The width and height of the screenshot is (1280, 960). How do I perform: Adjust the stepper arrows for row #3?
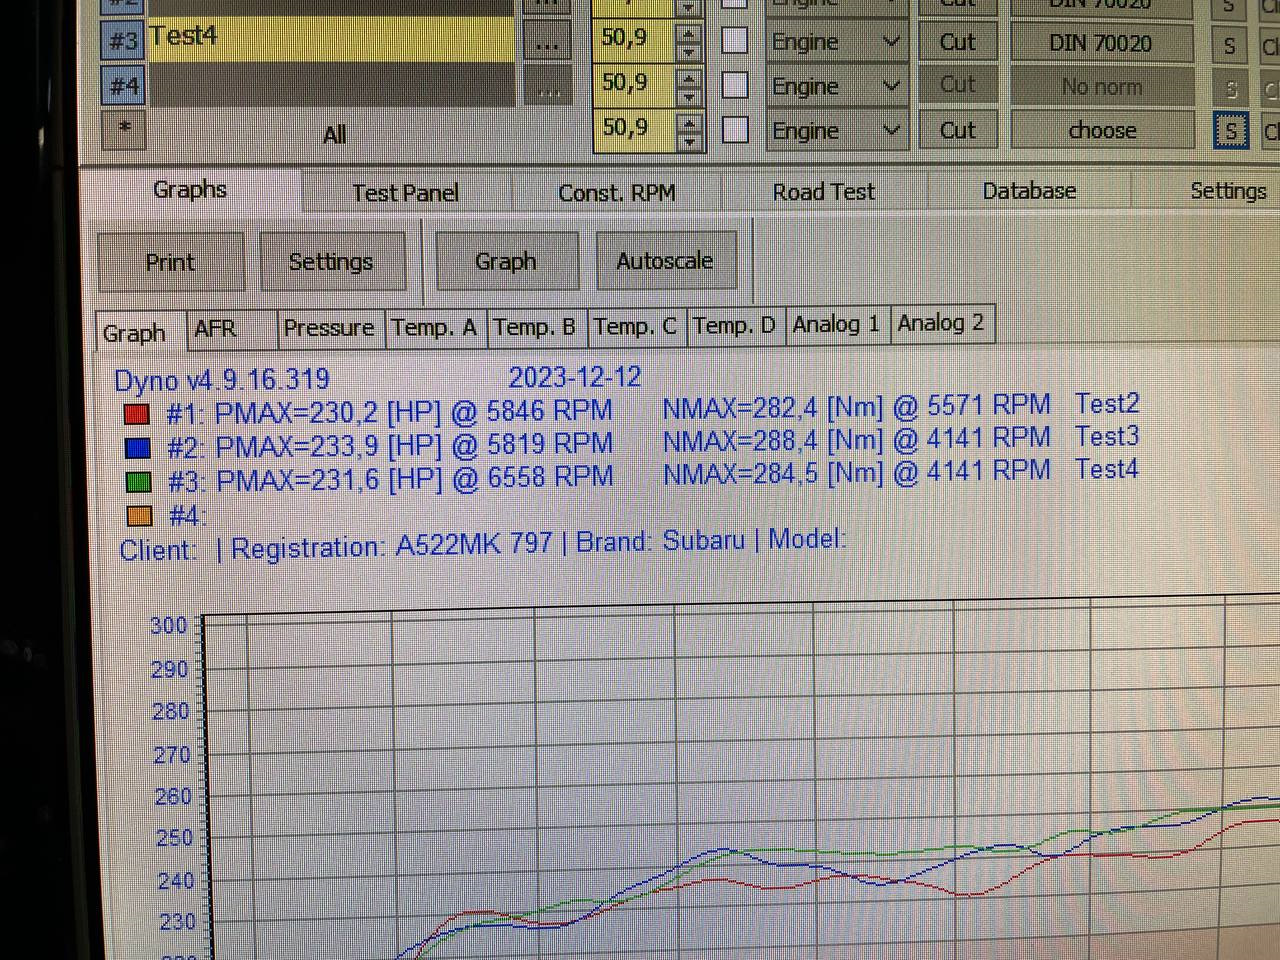point(689,41)
